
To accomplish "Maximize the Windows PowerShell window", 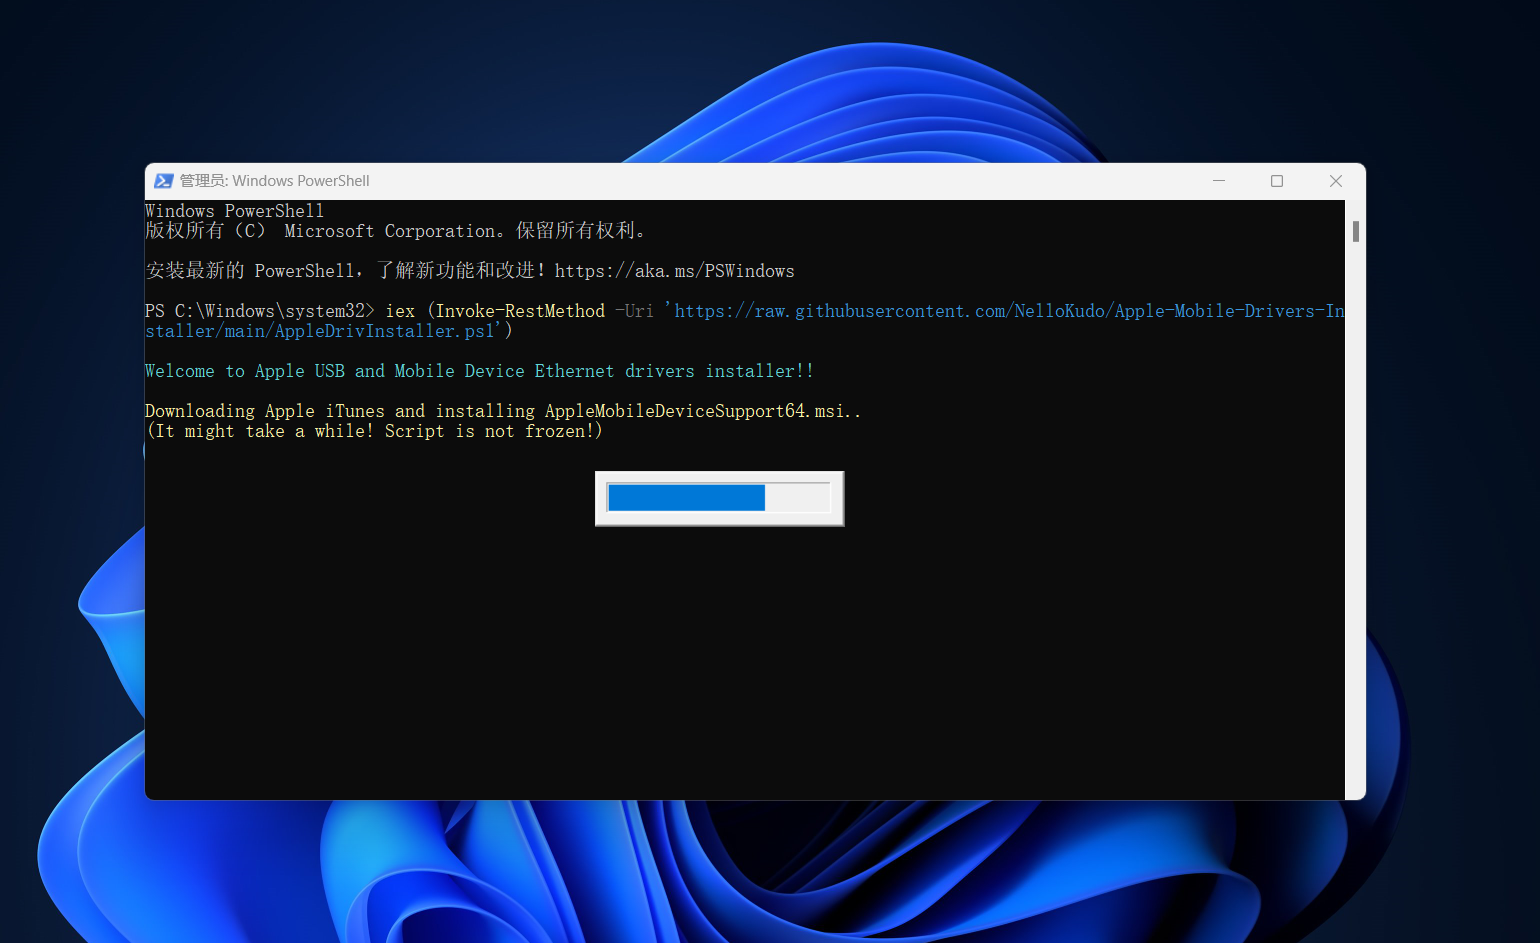I will pyautogui.click(x=1277, y=181).
